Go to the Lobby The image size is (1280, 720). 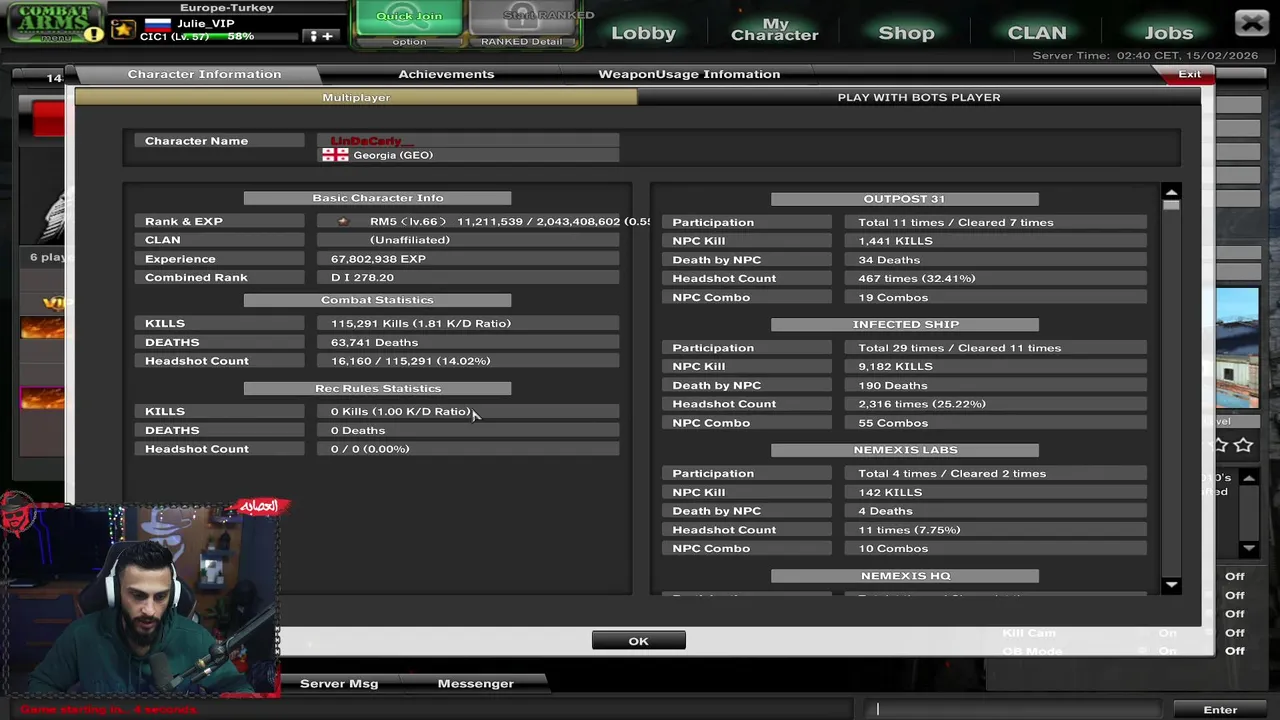click(x=643, y=33)
